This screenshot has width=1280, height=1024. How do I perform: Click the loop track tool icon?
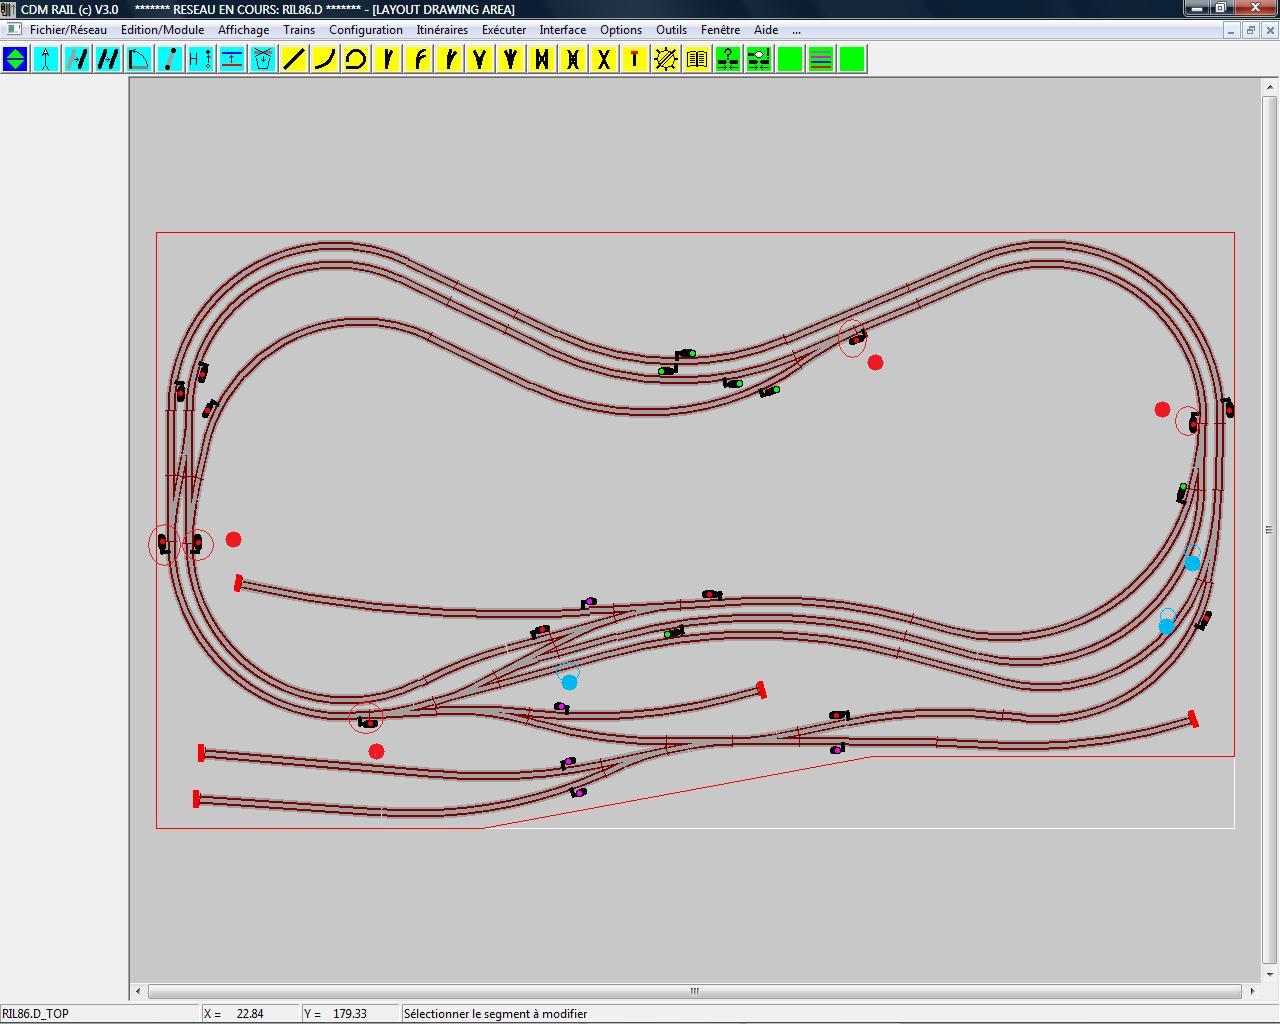356,60
